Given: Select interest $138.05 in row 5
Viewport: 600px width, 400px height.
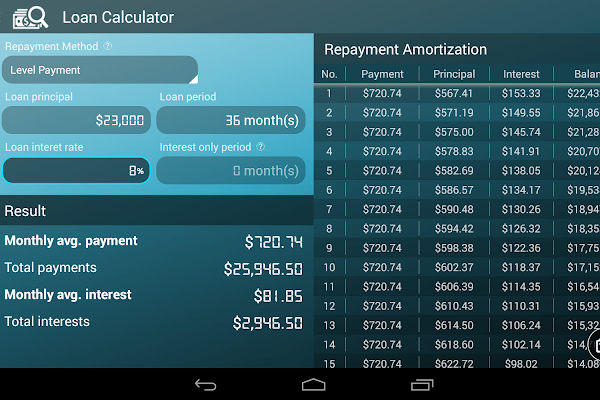Looking at the screenshot, I should (521, 170).
